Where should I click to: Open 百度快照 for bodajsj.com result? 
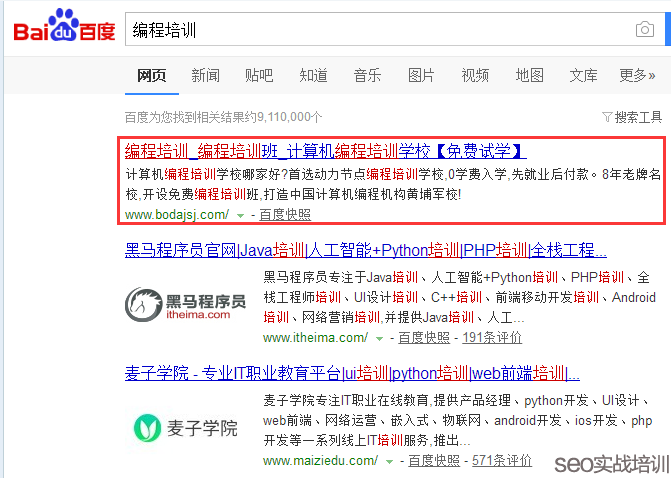[285, 214]
